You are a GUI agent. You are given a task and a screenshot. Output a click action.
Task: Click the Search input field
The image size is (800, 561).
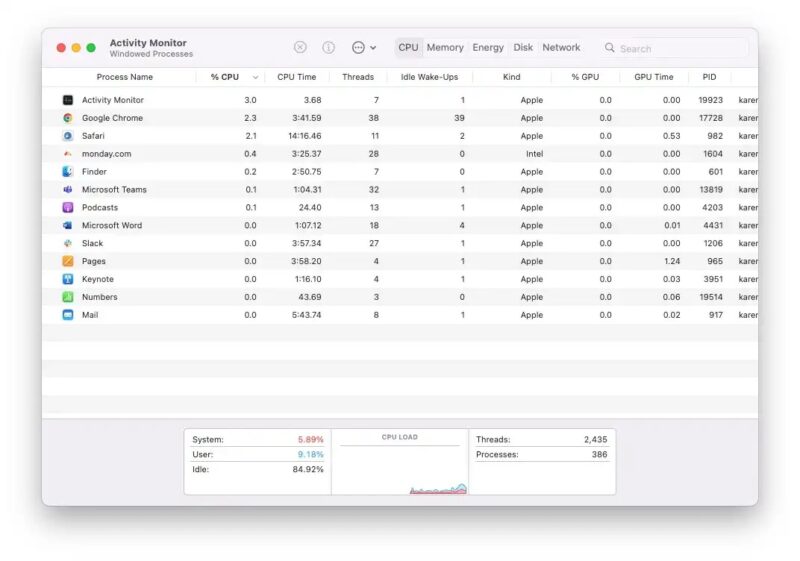[x=680, y=48]
